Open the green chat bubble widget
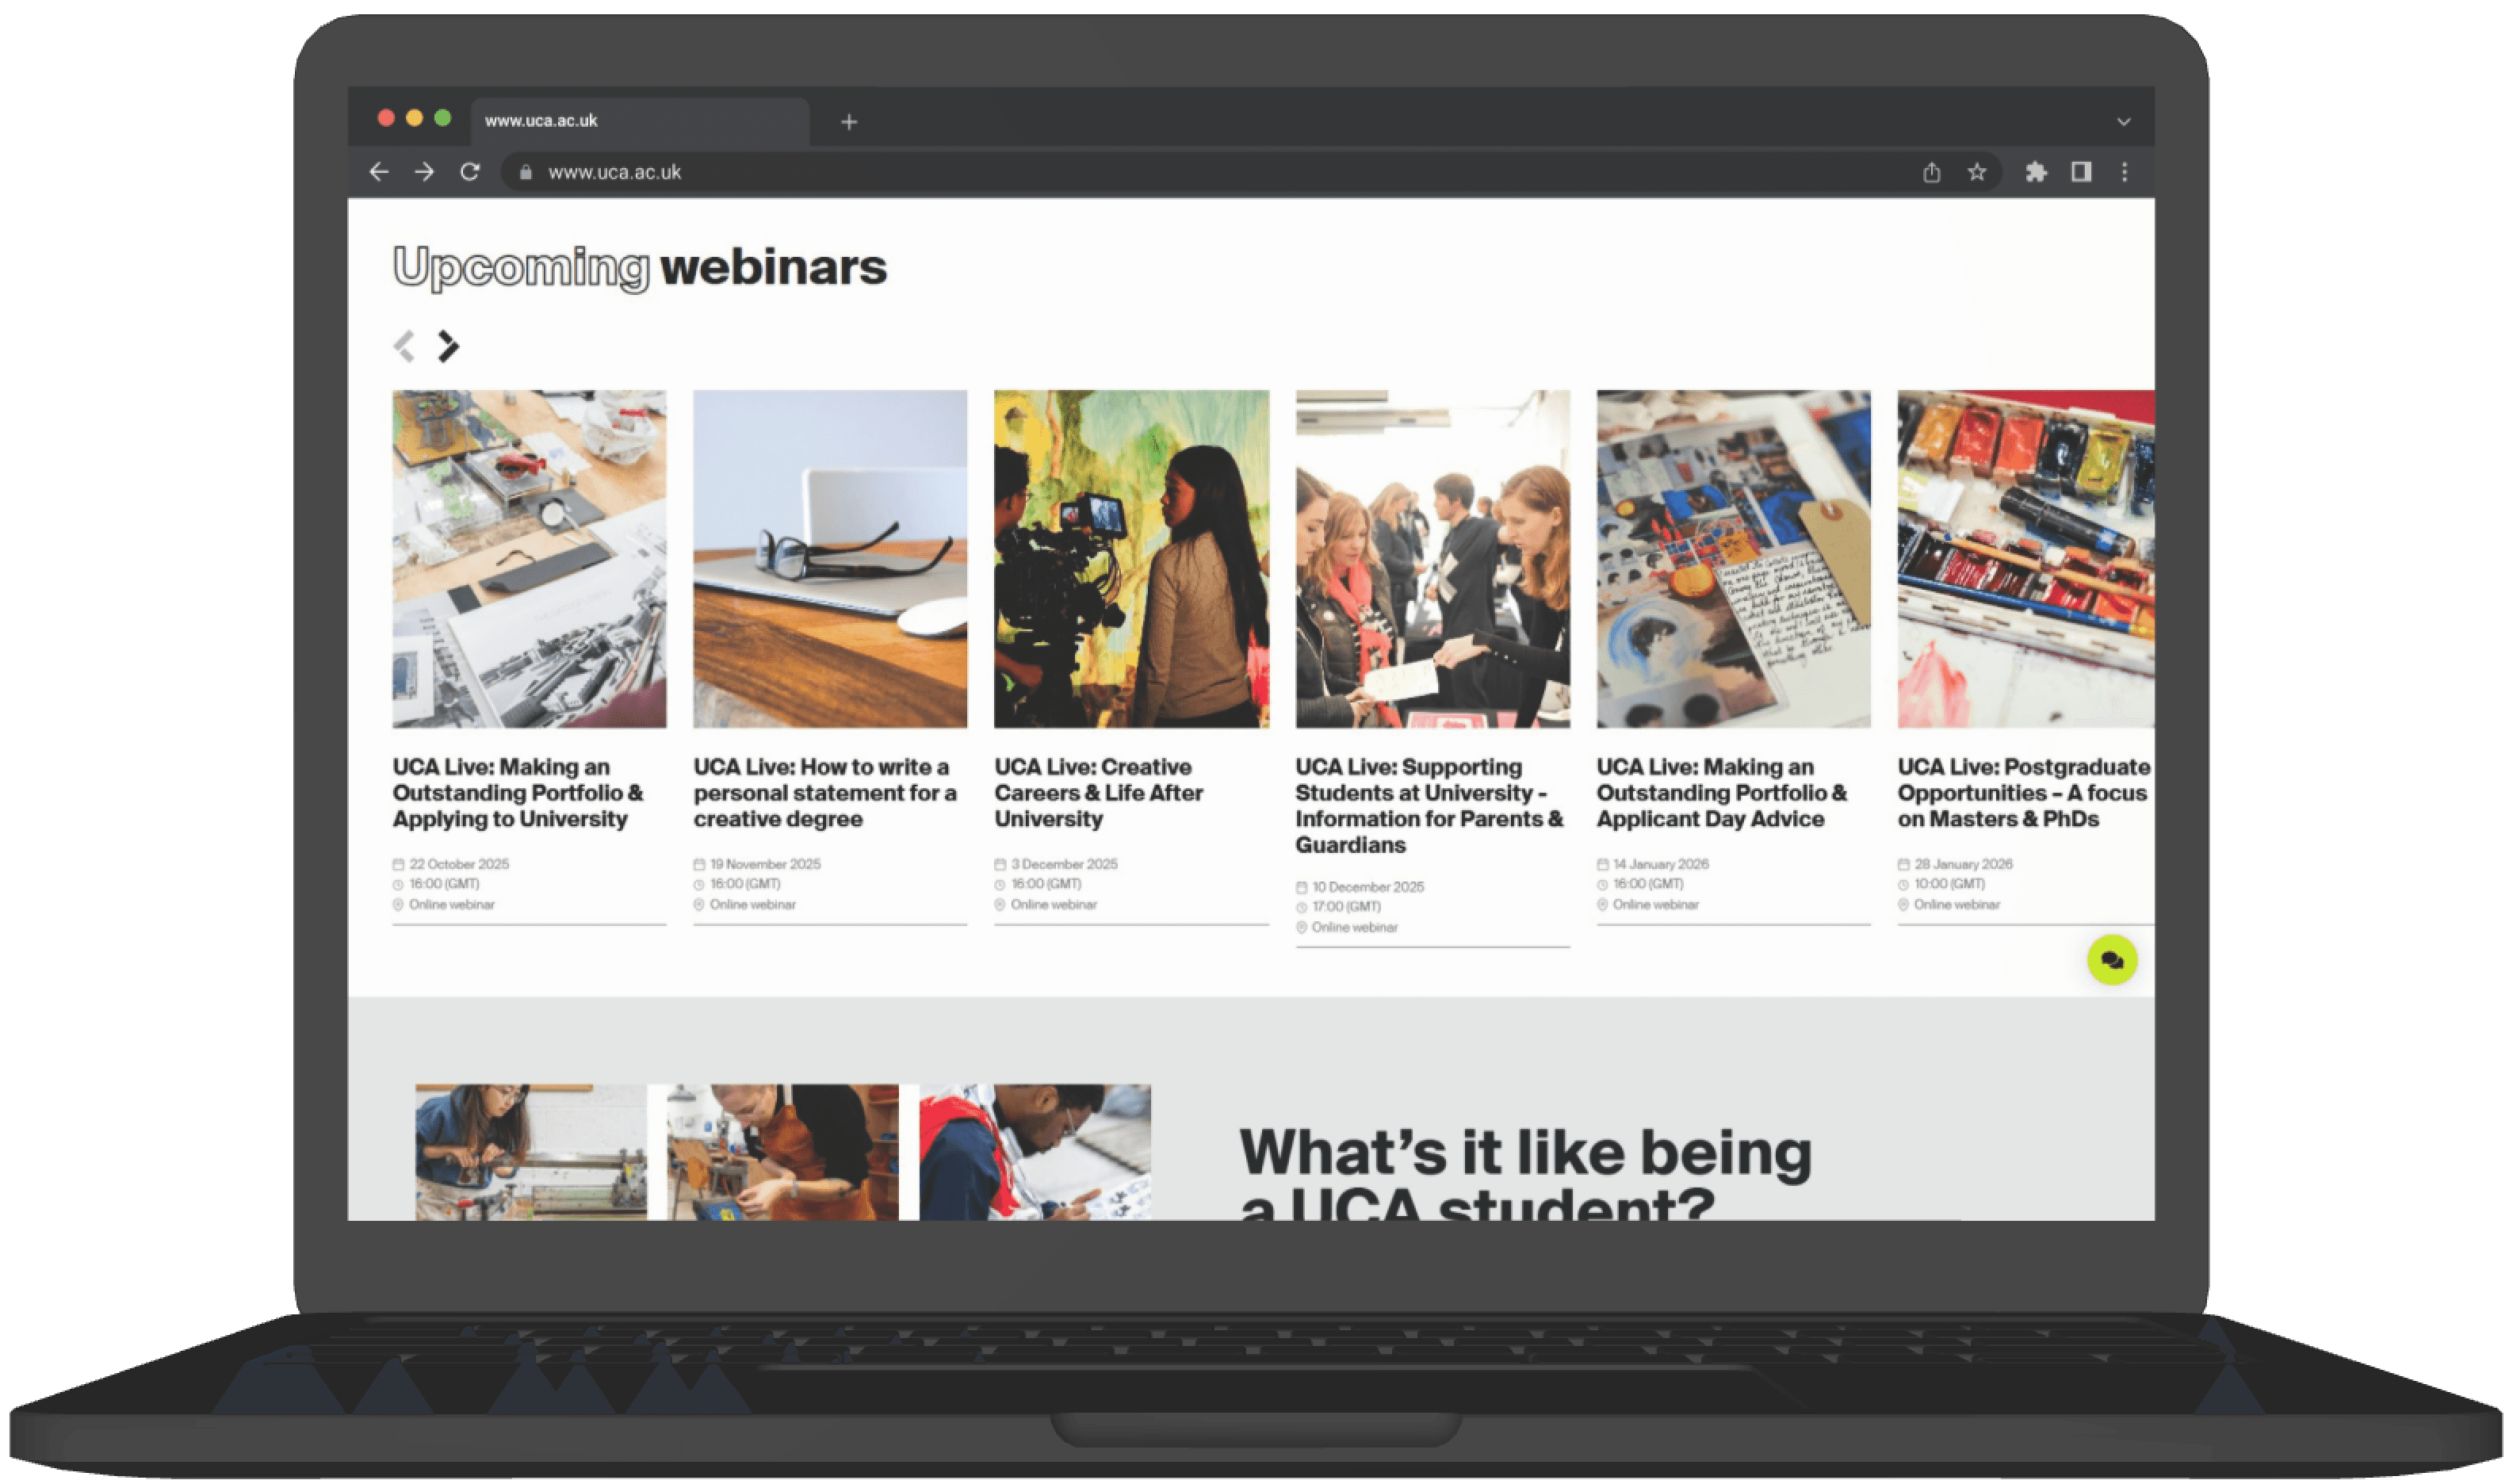 click(x=2112, y=960)
